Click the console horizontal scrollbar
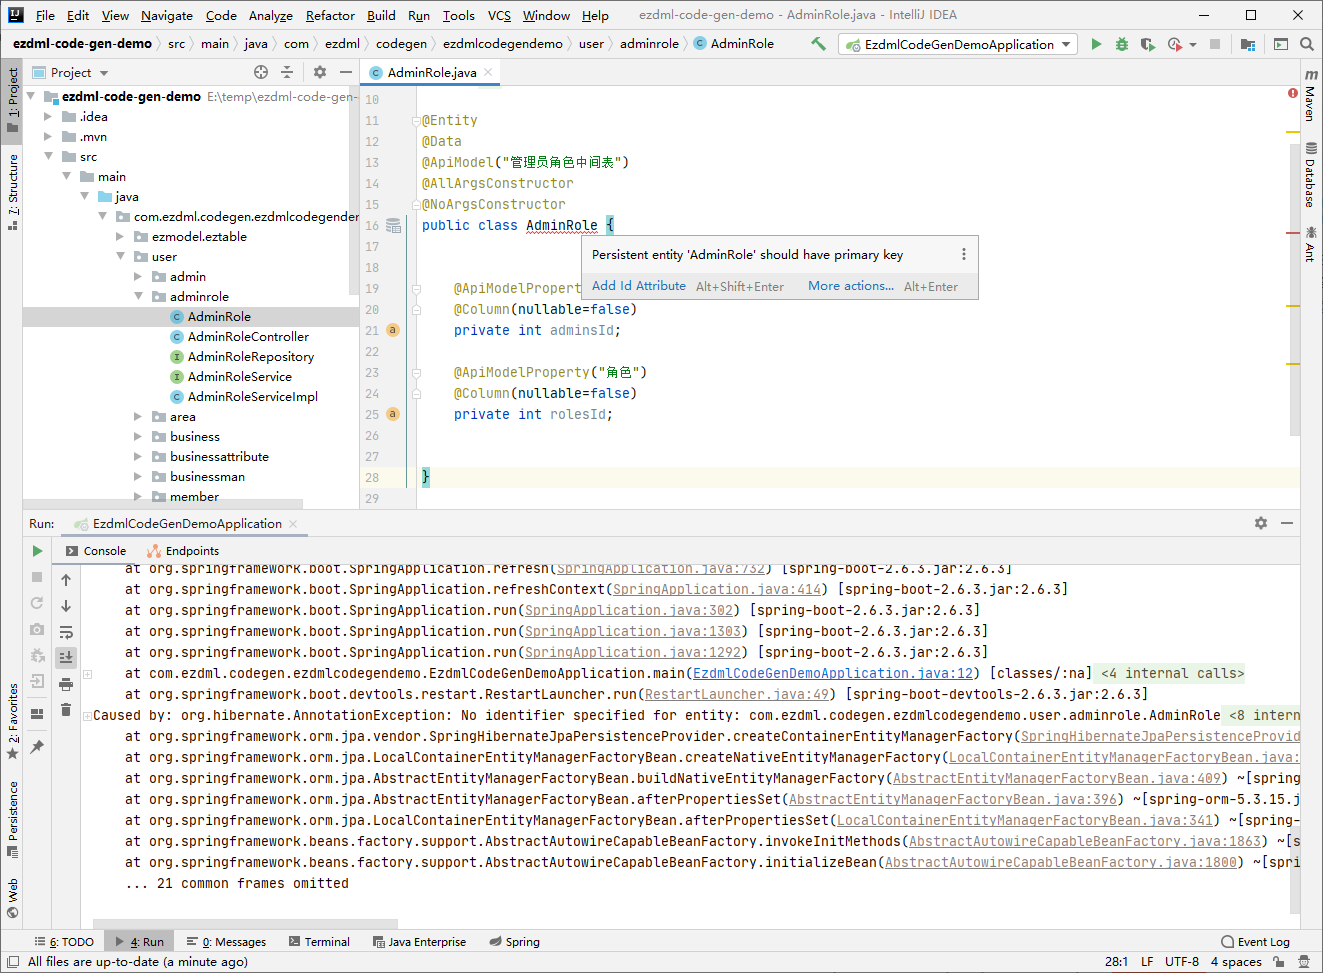This screenshot has width=1323, height=973. 245,923
